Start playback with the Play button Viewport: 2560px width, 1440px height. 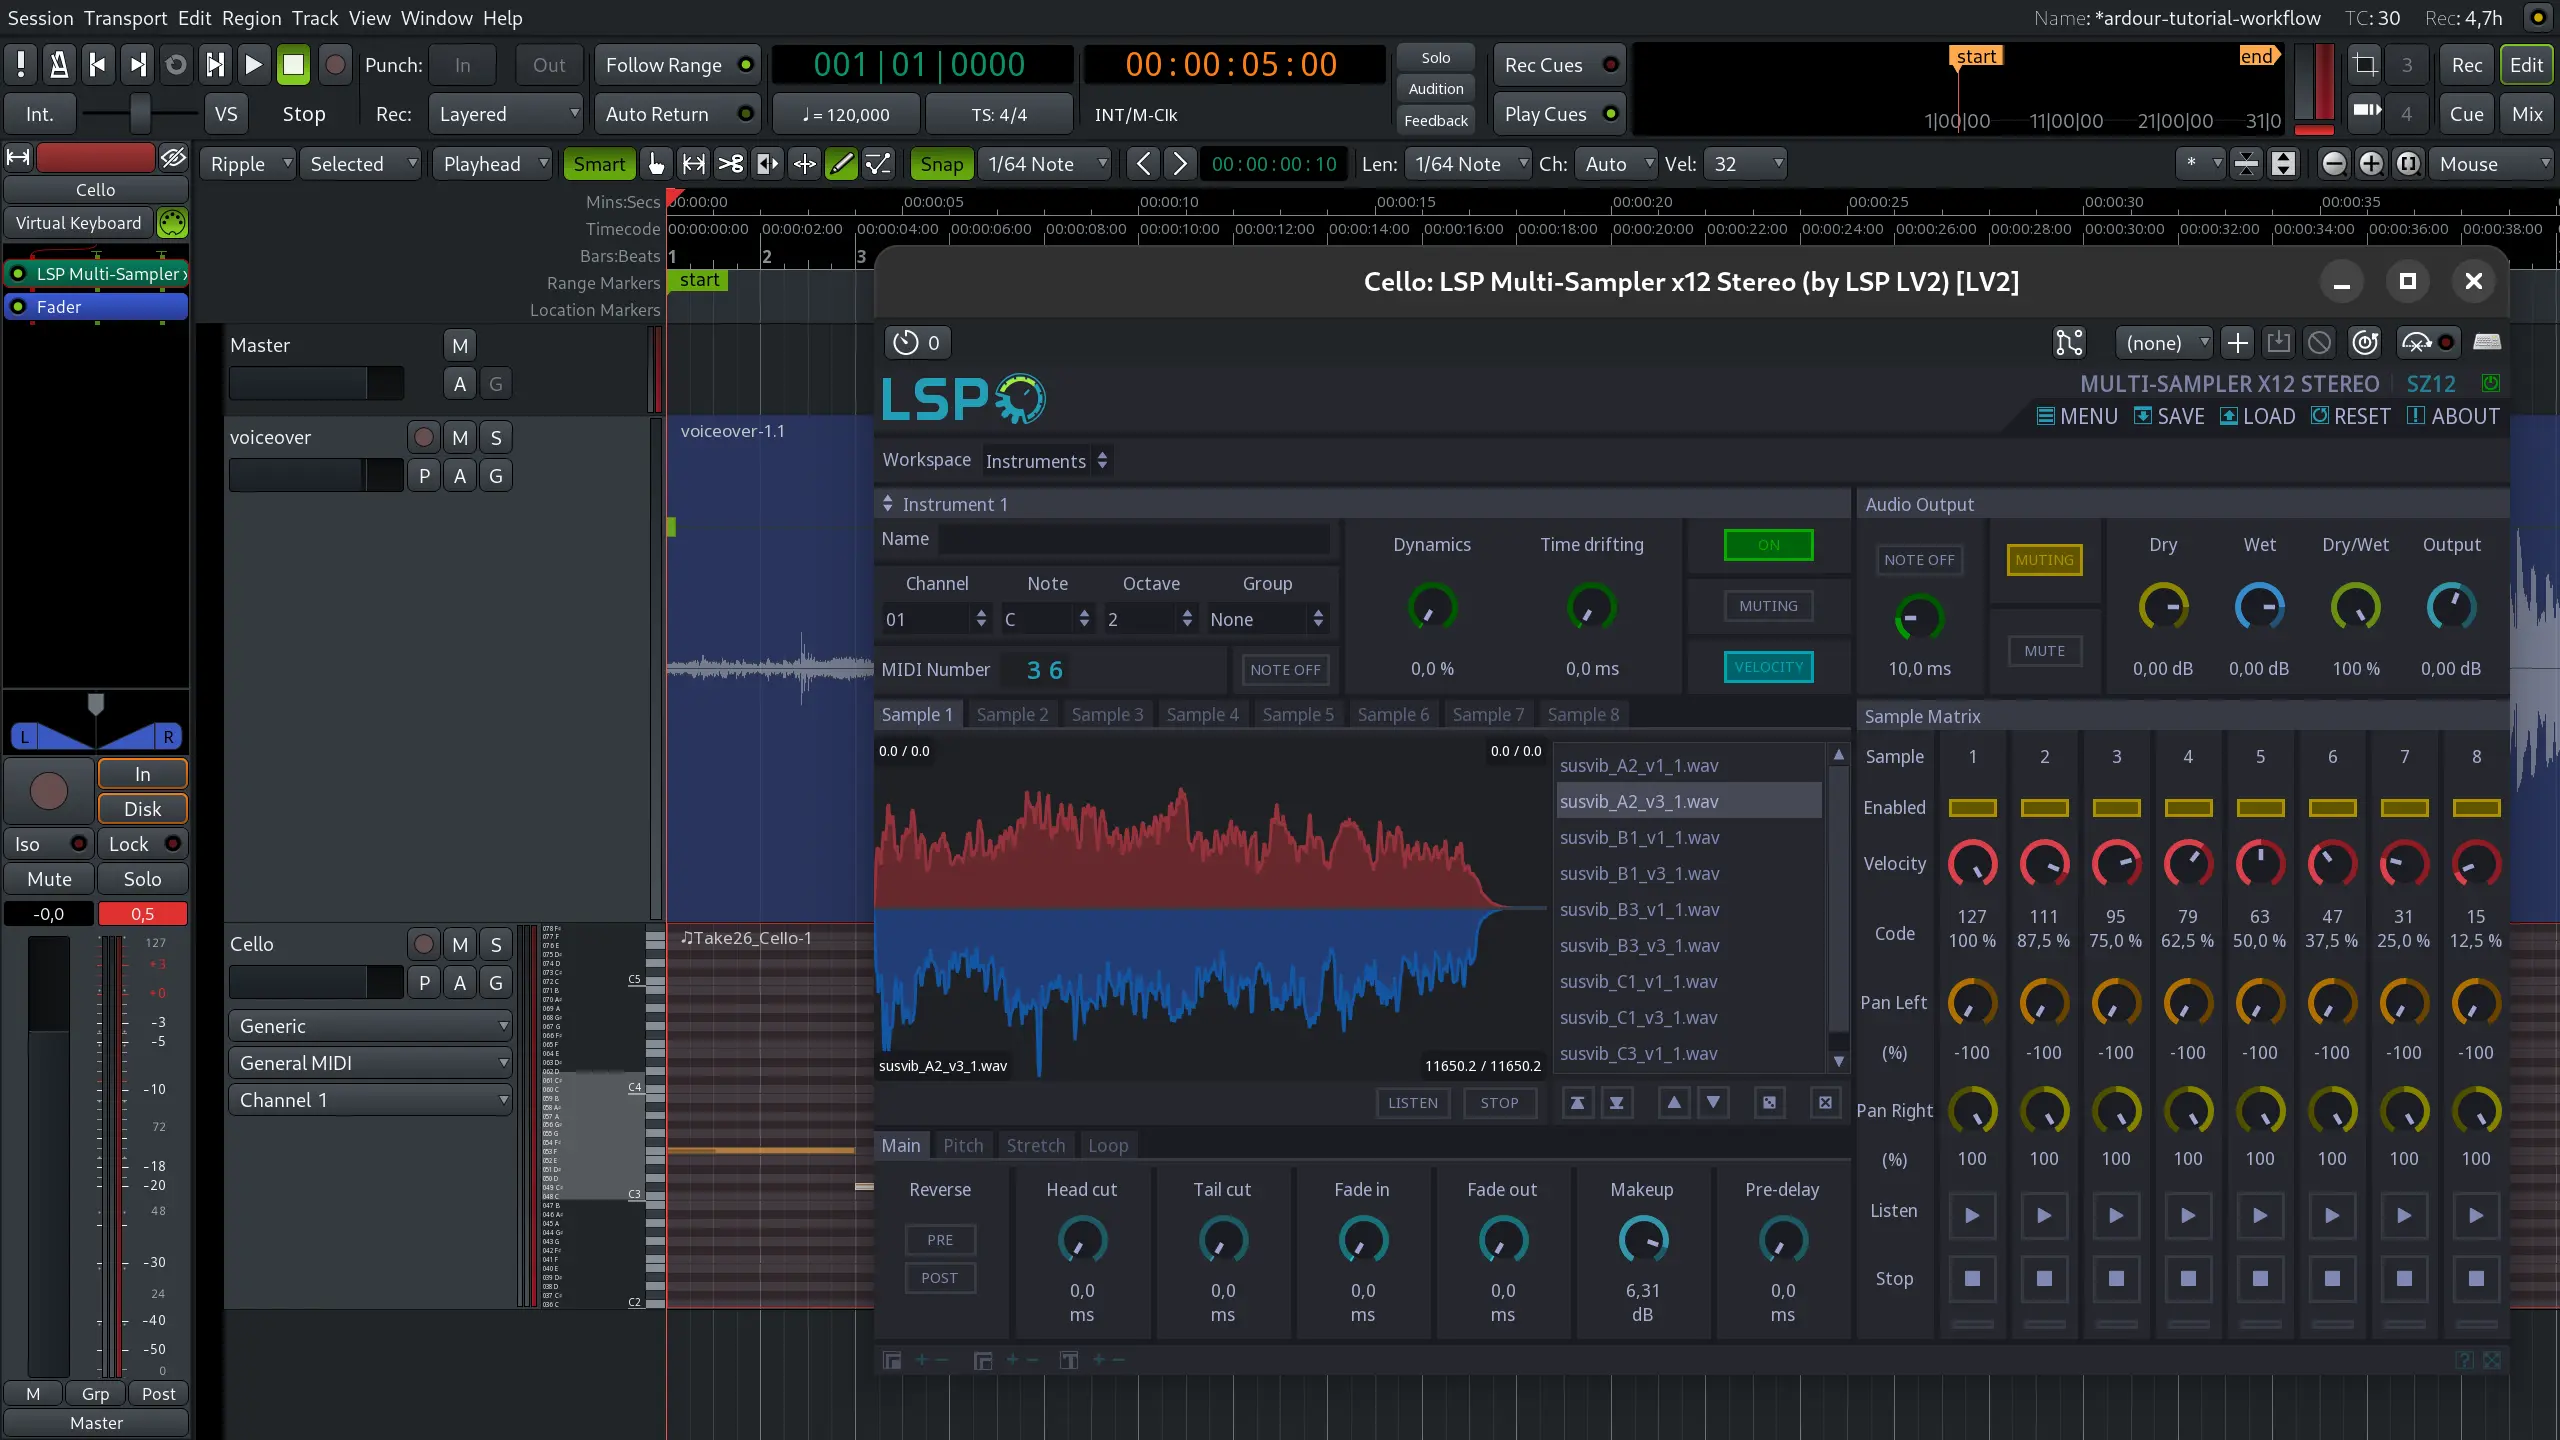click(254, 65)
